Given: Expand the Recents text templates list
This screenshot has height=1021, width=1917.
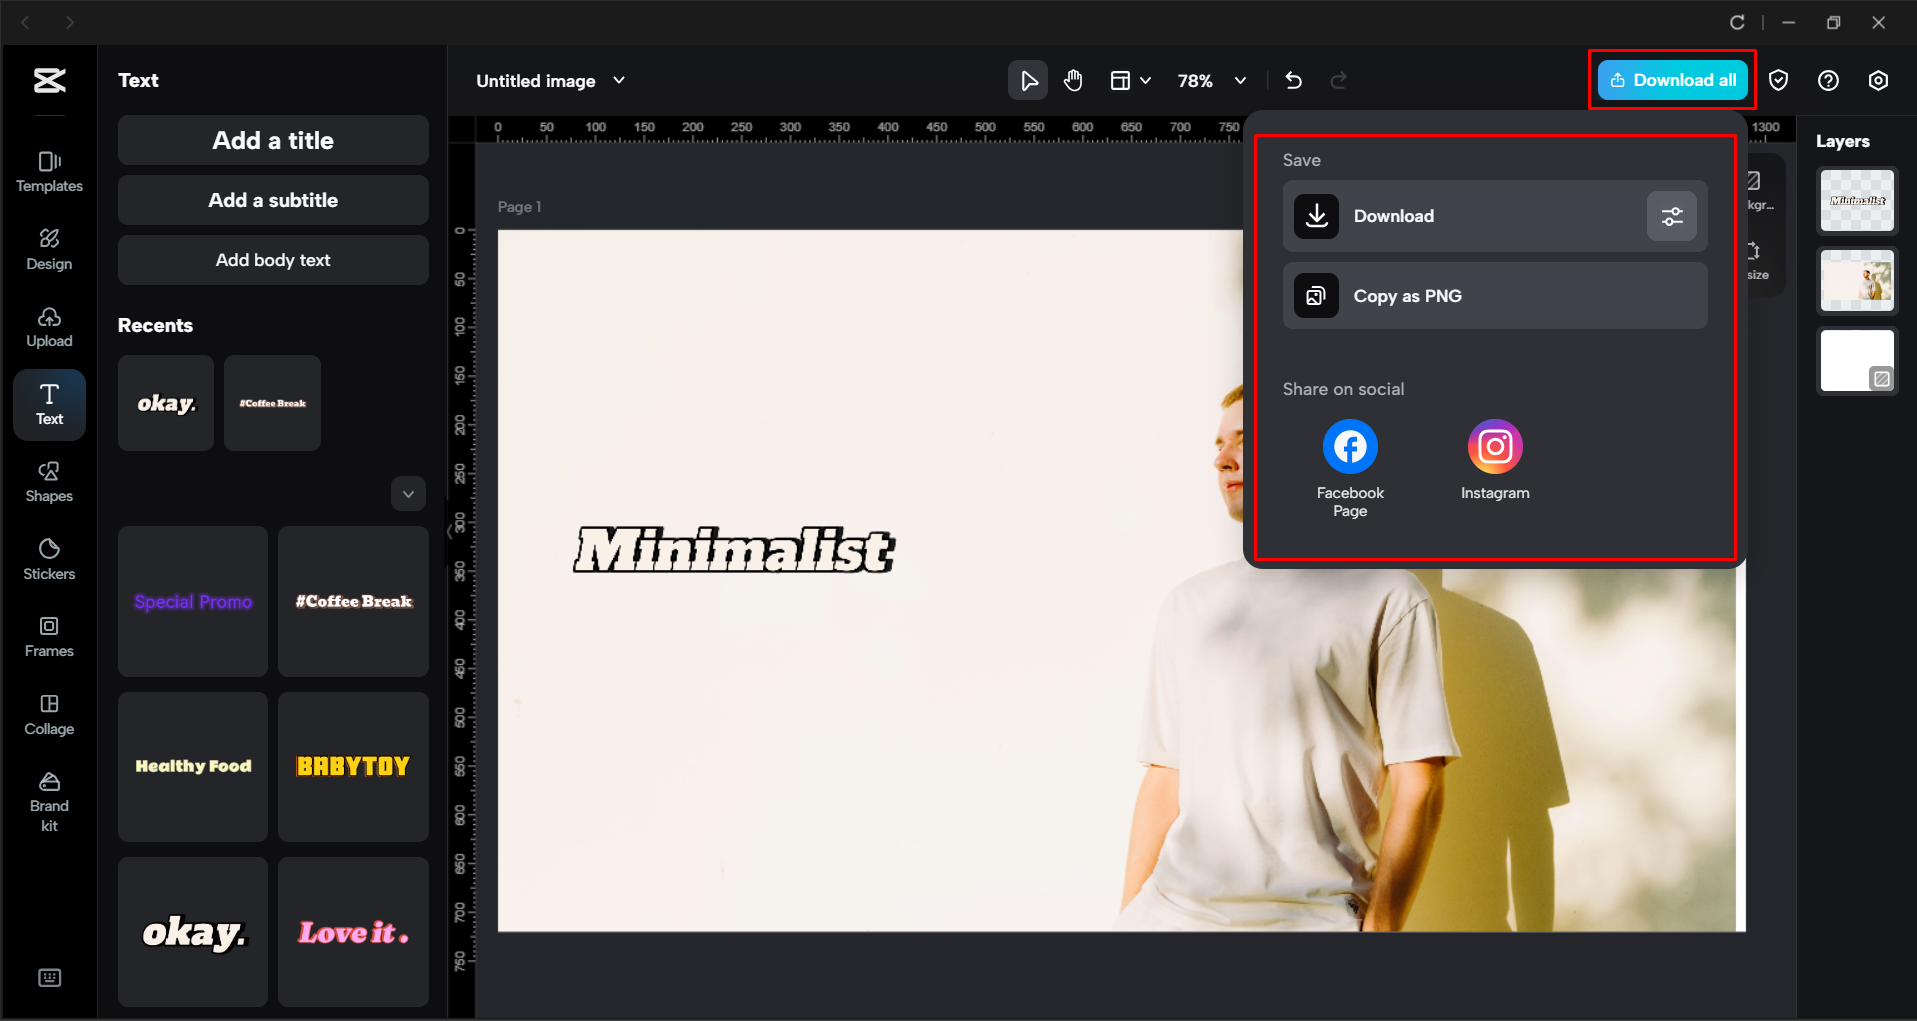Looking at the screenshot, I should 408,493.
